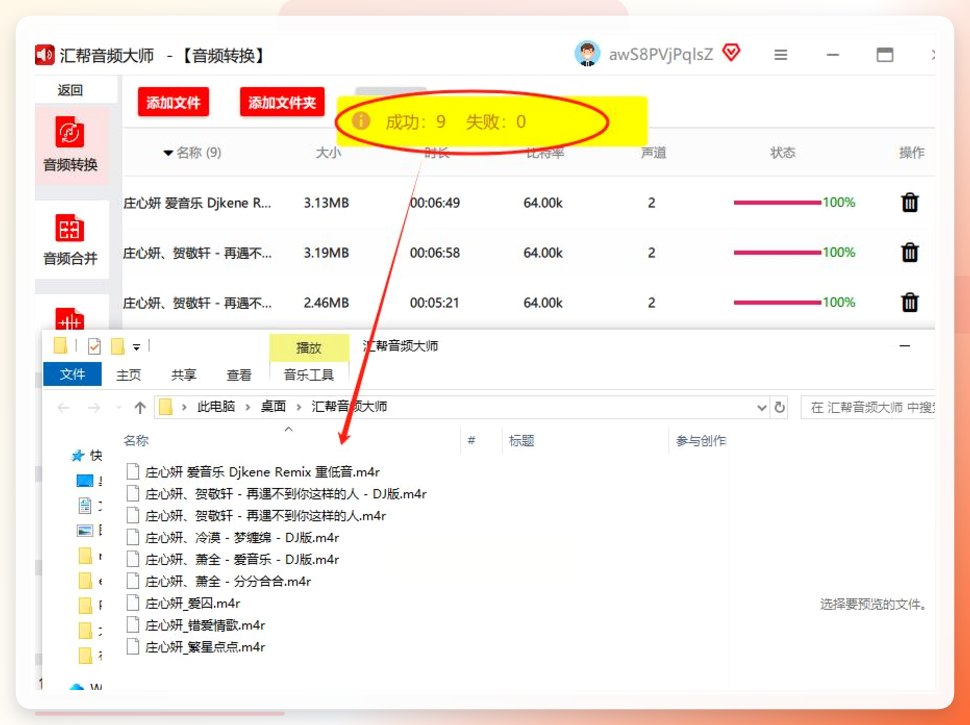The image size is (970, 725).
Task: Switch to the 主页 ribbon tab
Action: [129, 375]
